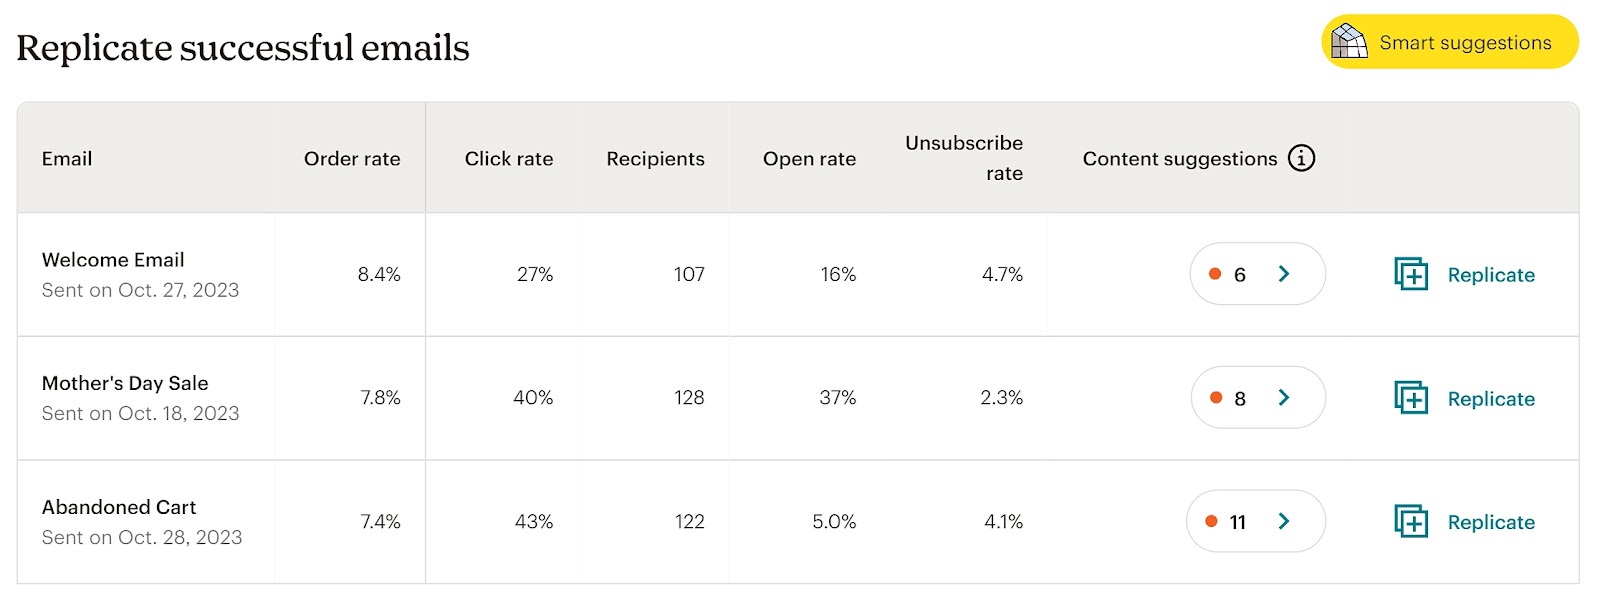Viewport: 1600px width, 608px height.
Task: Expand the 11 content suggestions for Abandoned Cart
Action: click(1285, 521)
